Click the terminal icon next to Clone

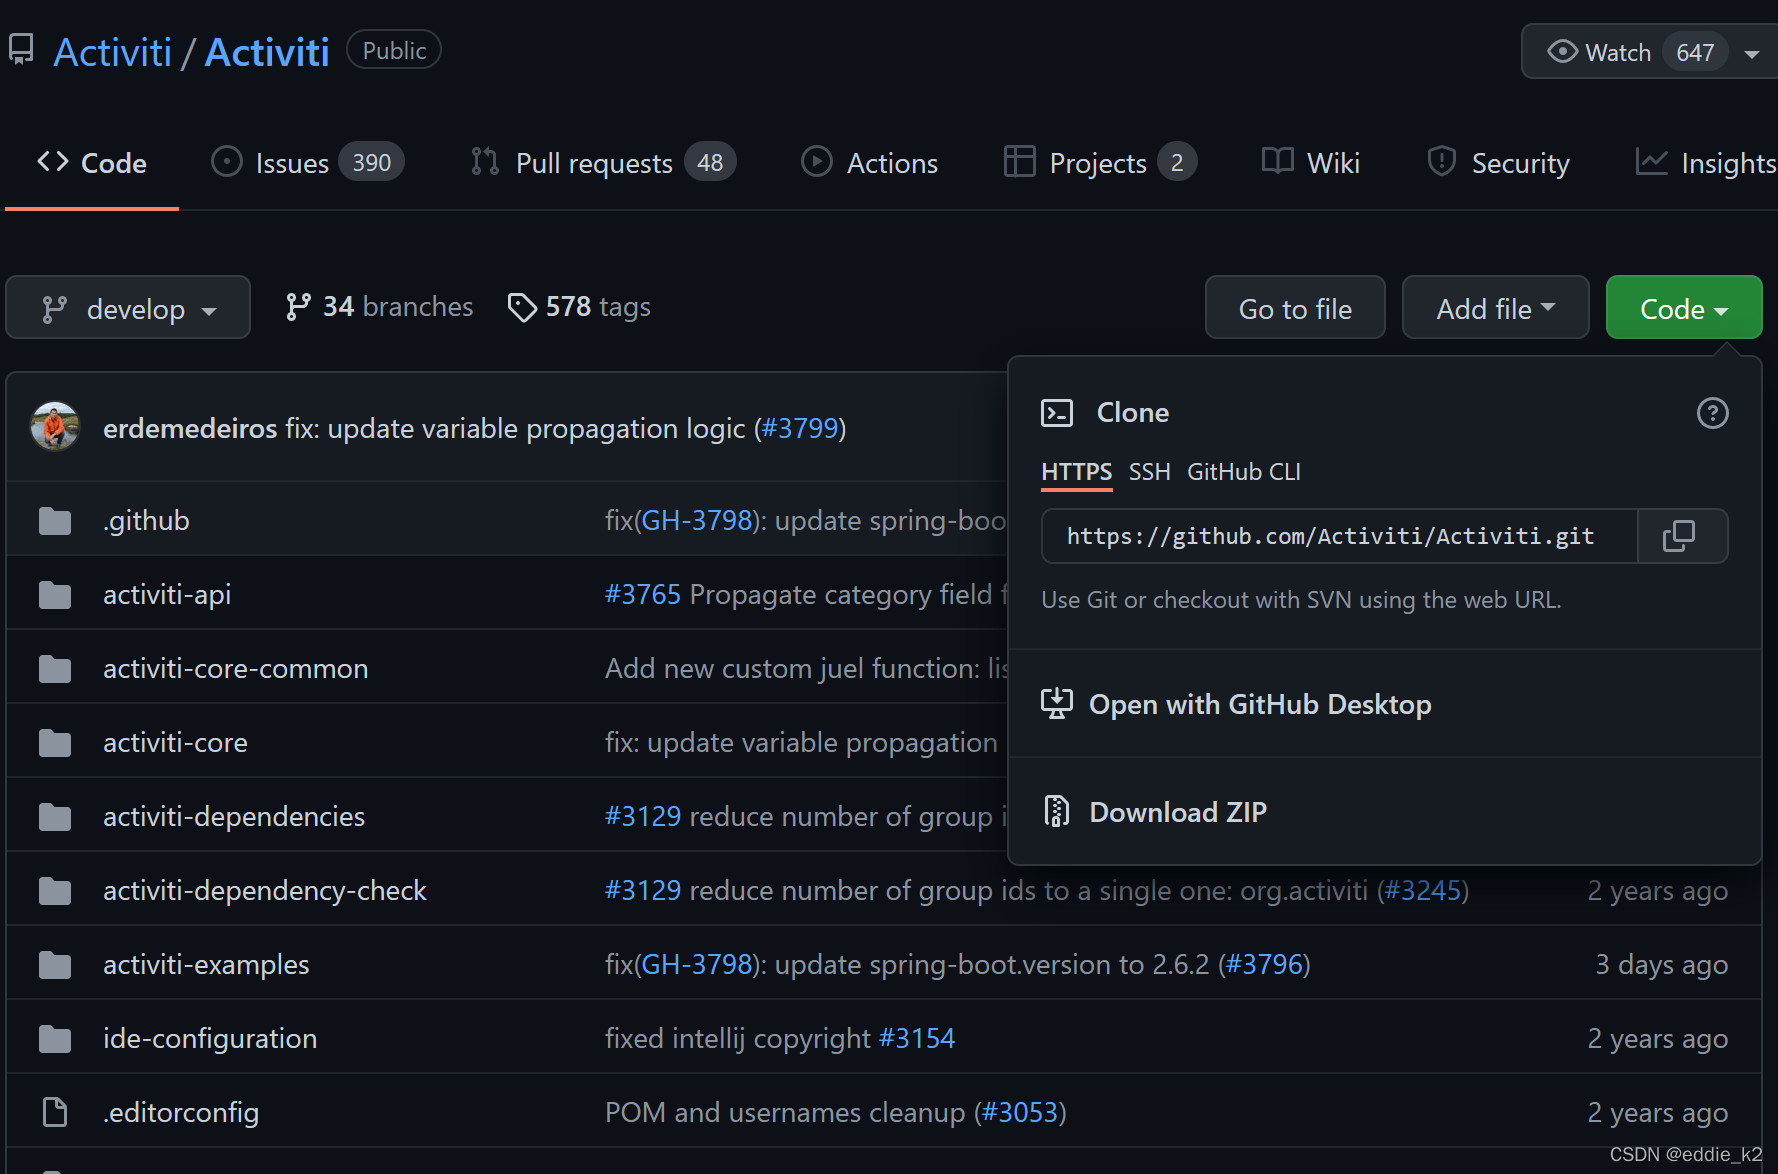click(1057, 413)
